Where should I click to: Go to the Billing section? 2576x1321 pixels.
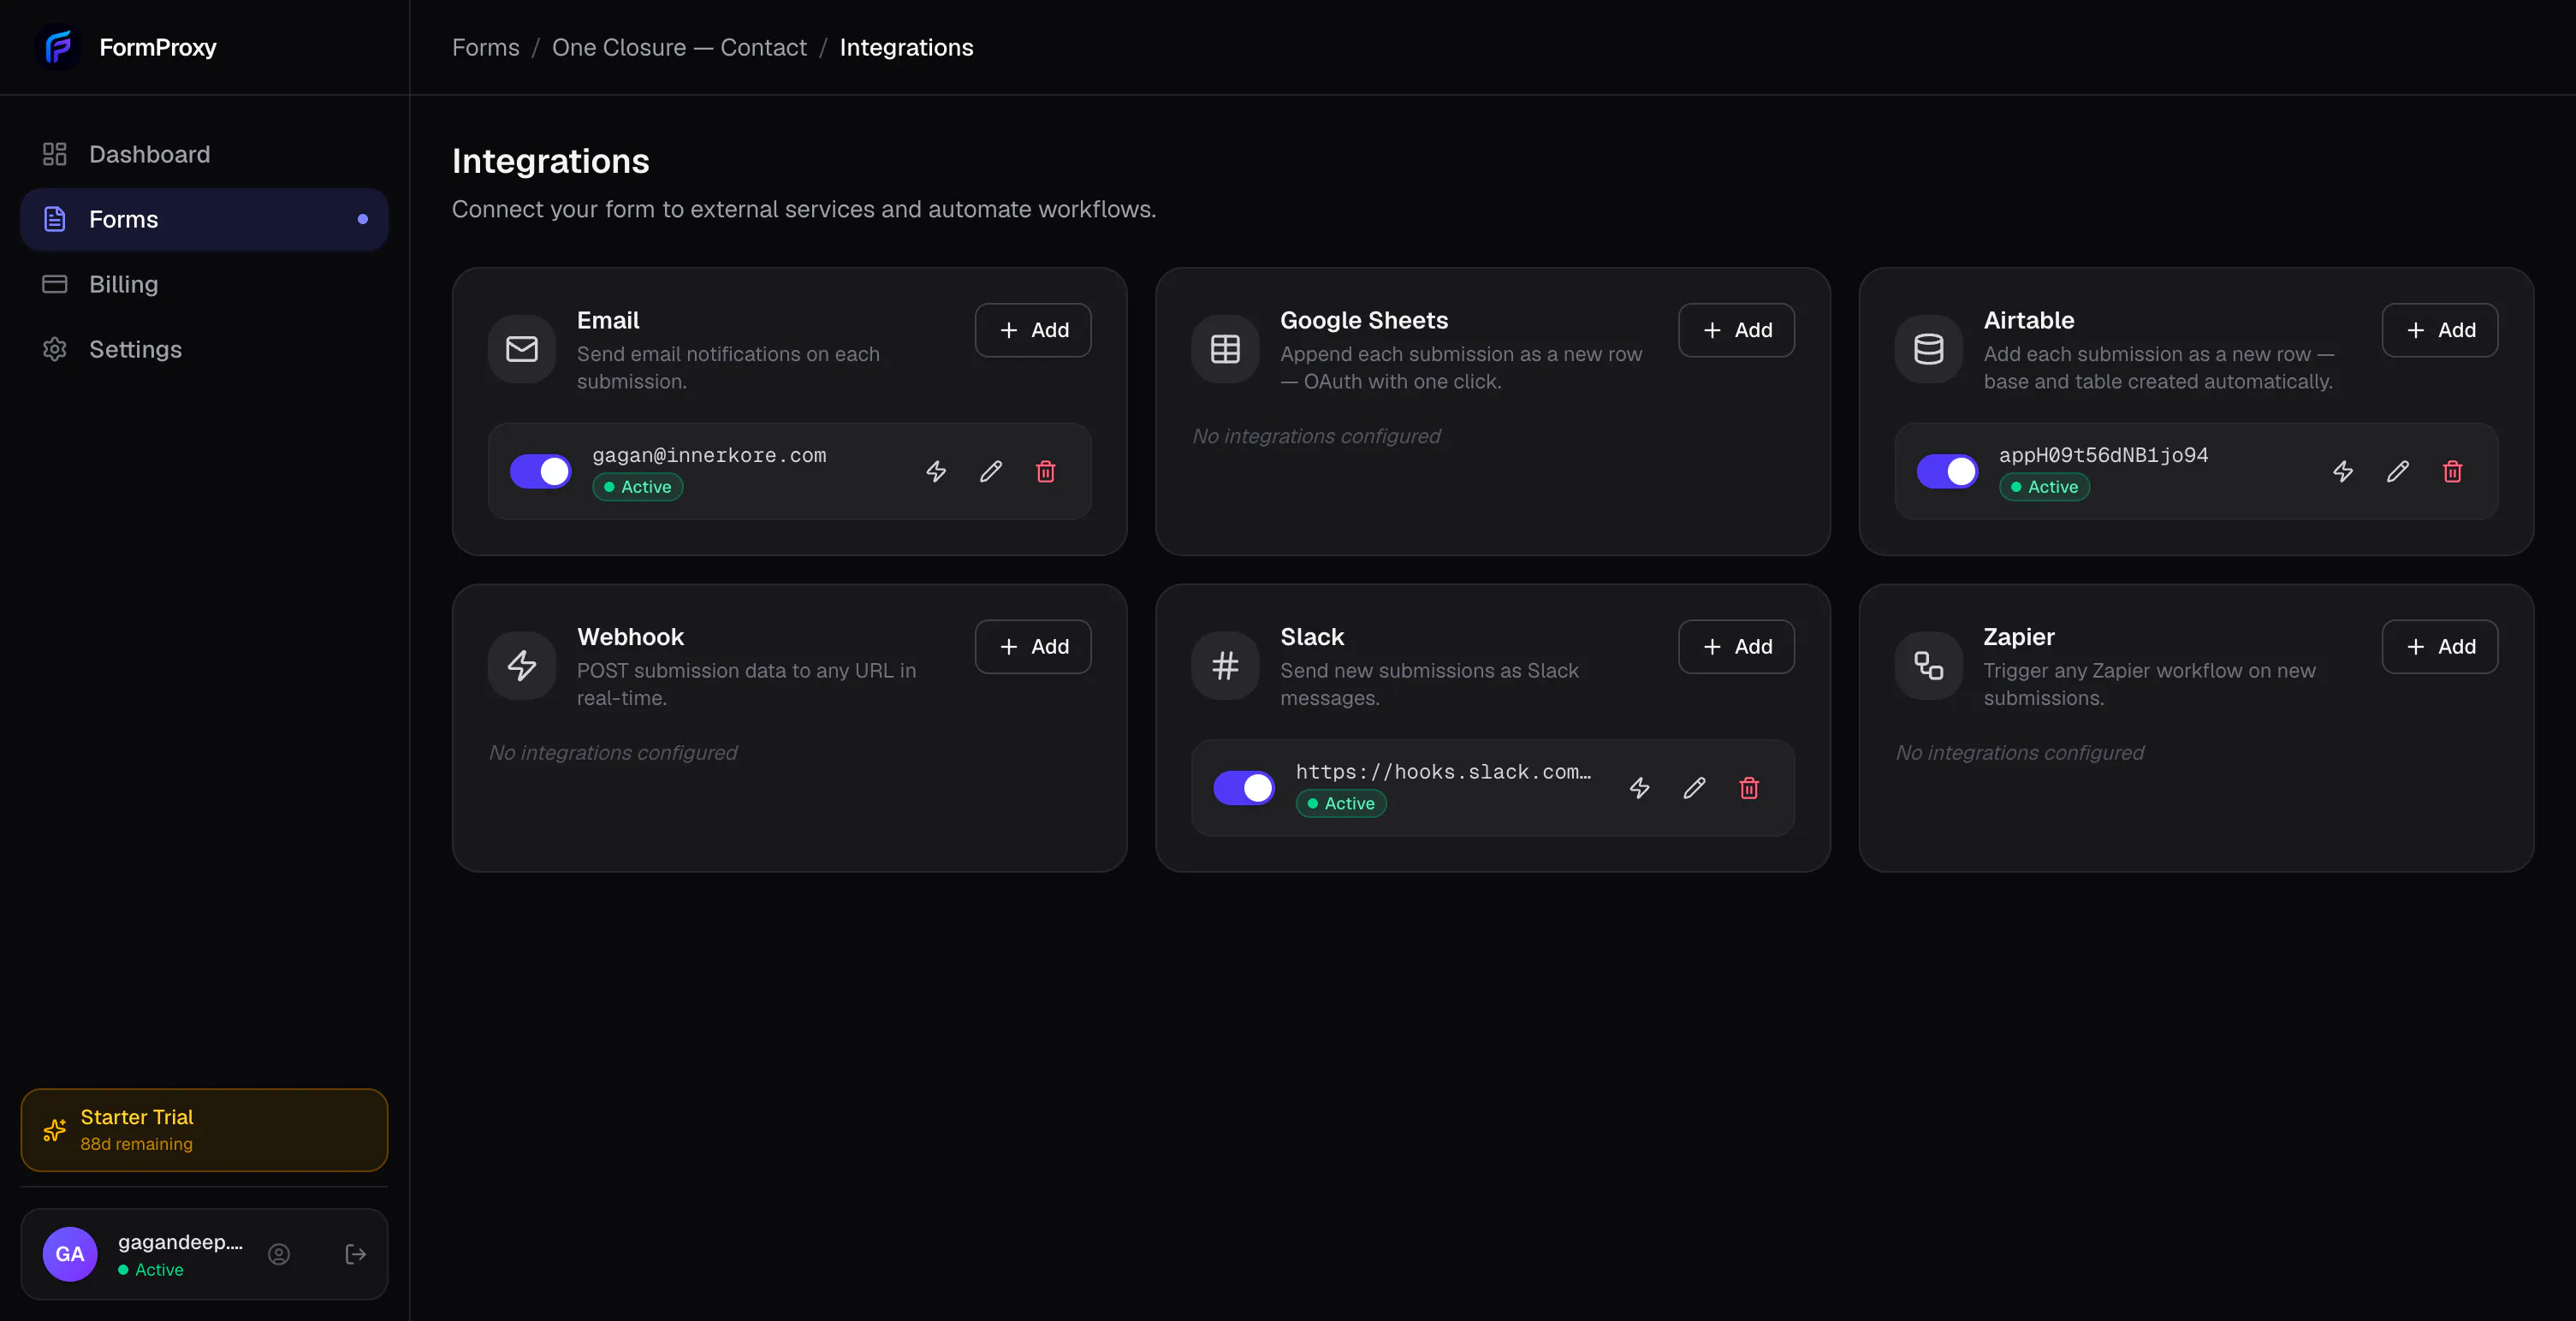(204, 284)
